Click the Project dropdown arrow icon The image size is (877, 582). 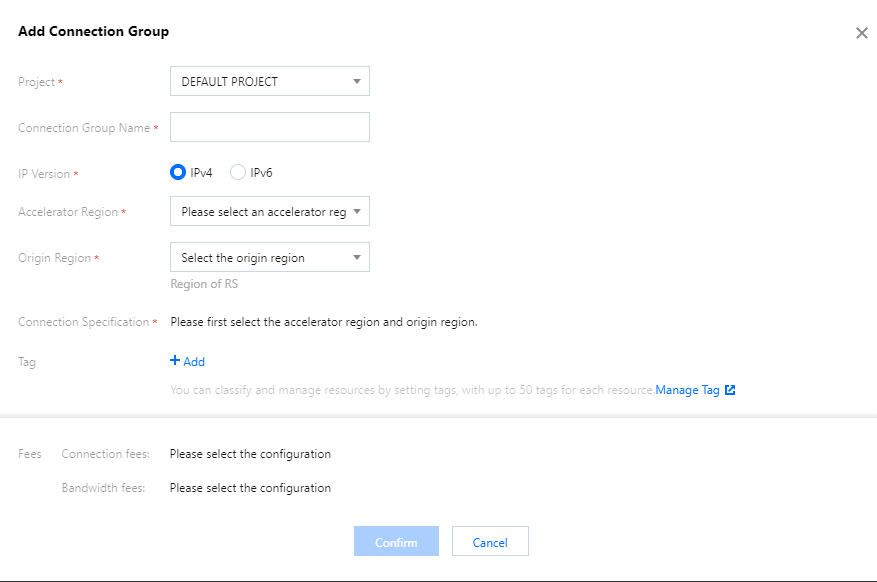357,82
